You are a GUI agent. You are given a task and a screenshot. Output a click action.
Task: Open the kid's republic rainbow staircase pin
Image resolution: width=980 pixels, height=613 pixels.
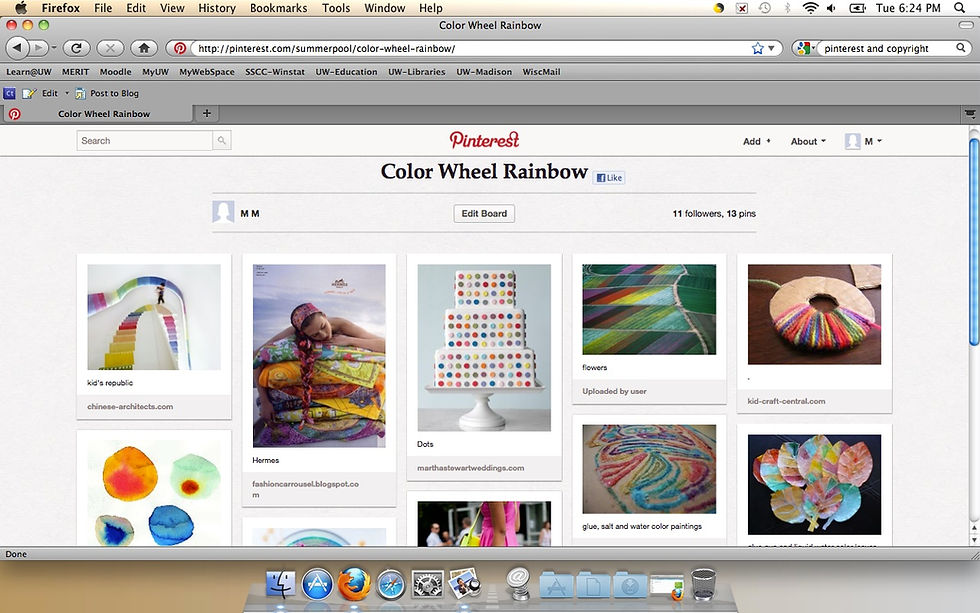point(154,317)
